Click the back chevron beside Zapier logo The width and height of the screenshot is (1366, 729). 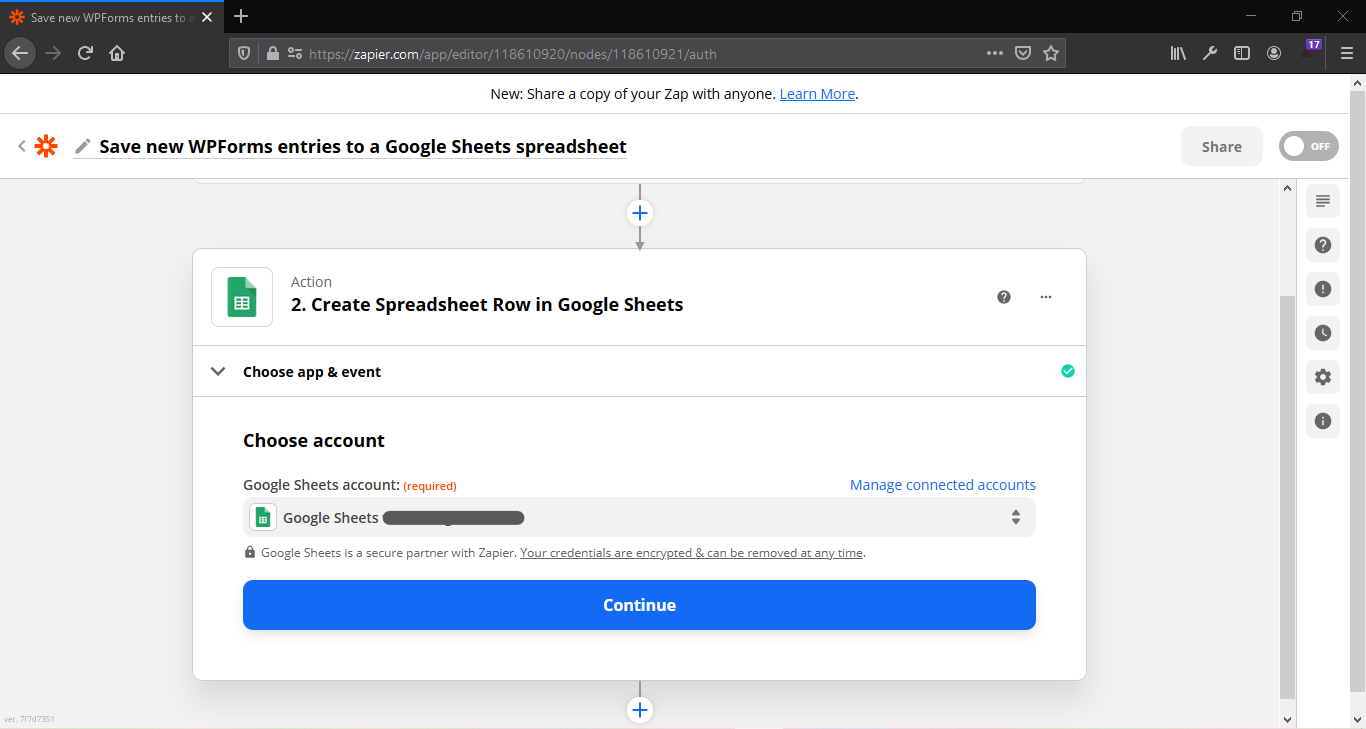coord(21,146)
